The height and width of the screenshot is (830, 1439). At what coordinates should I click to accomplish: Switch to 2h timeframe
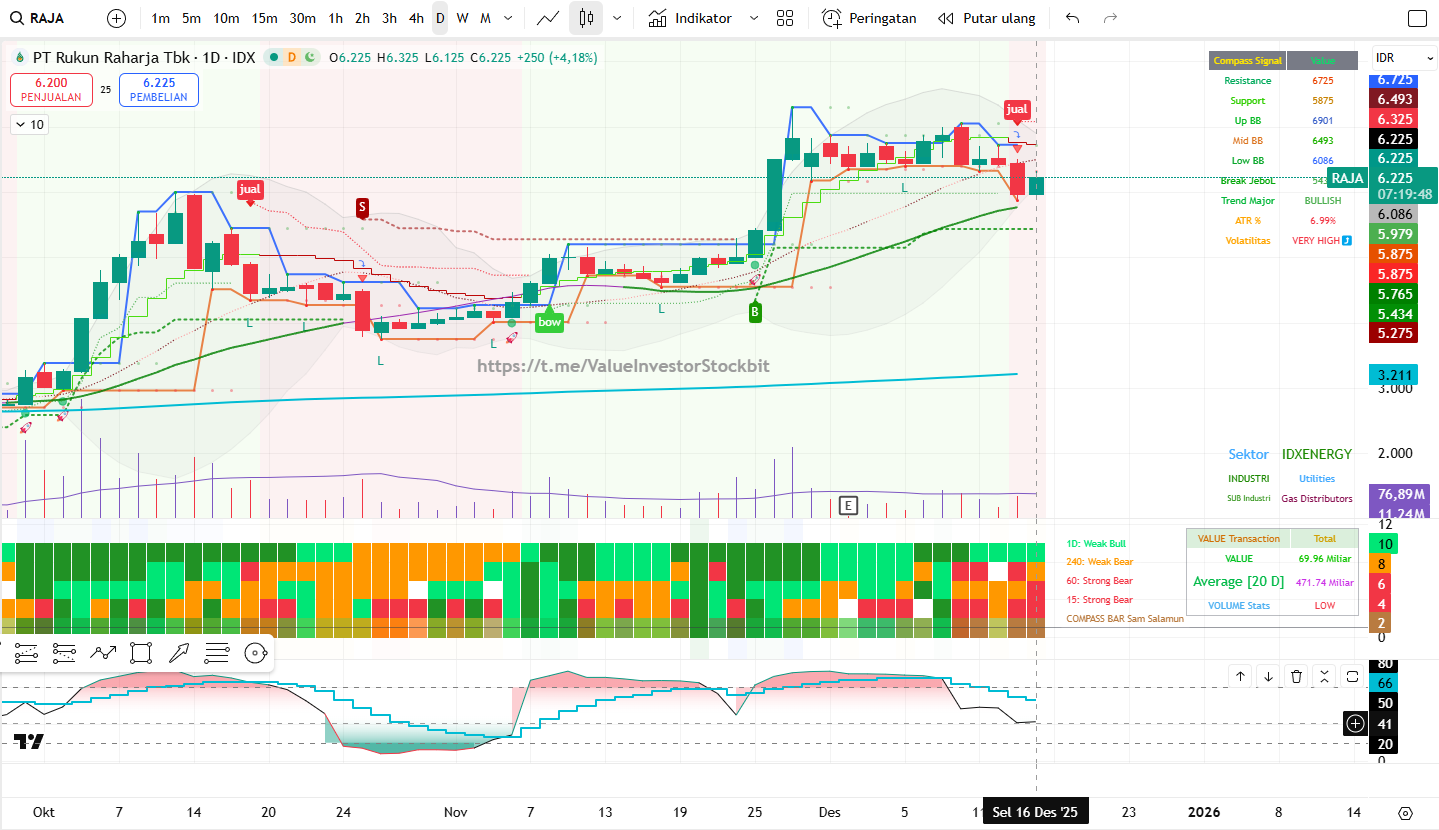pyautogui.click(x=362, y=18)
